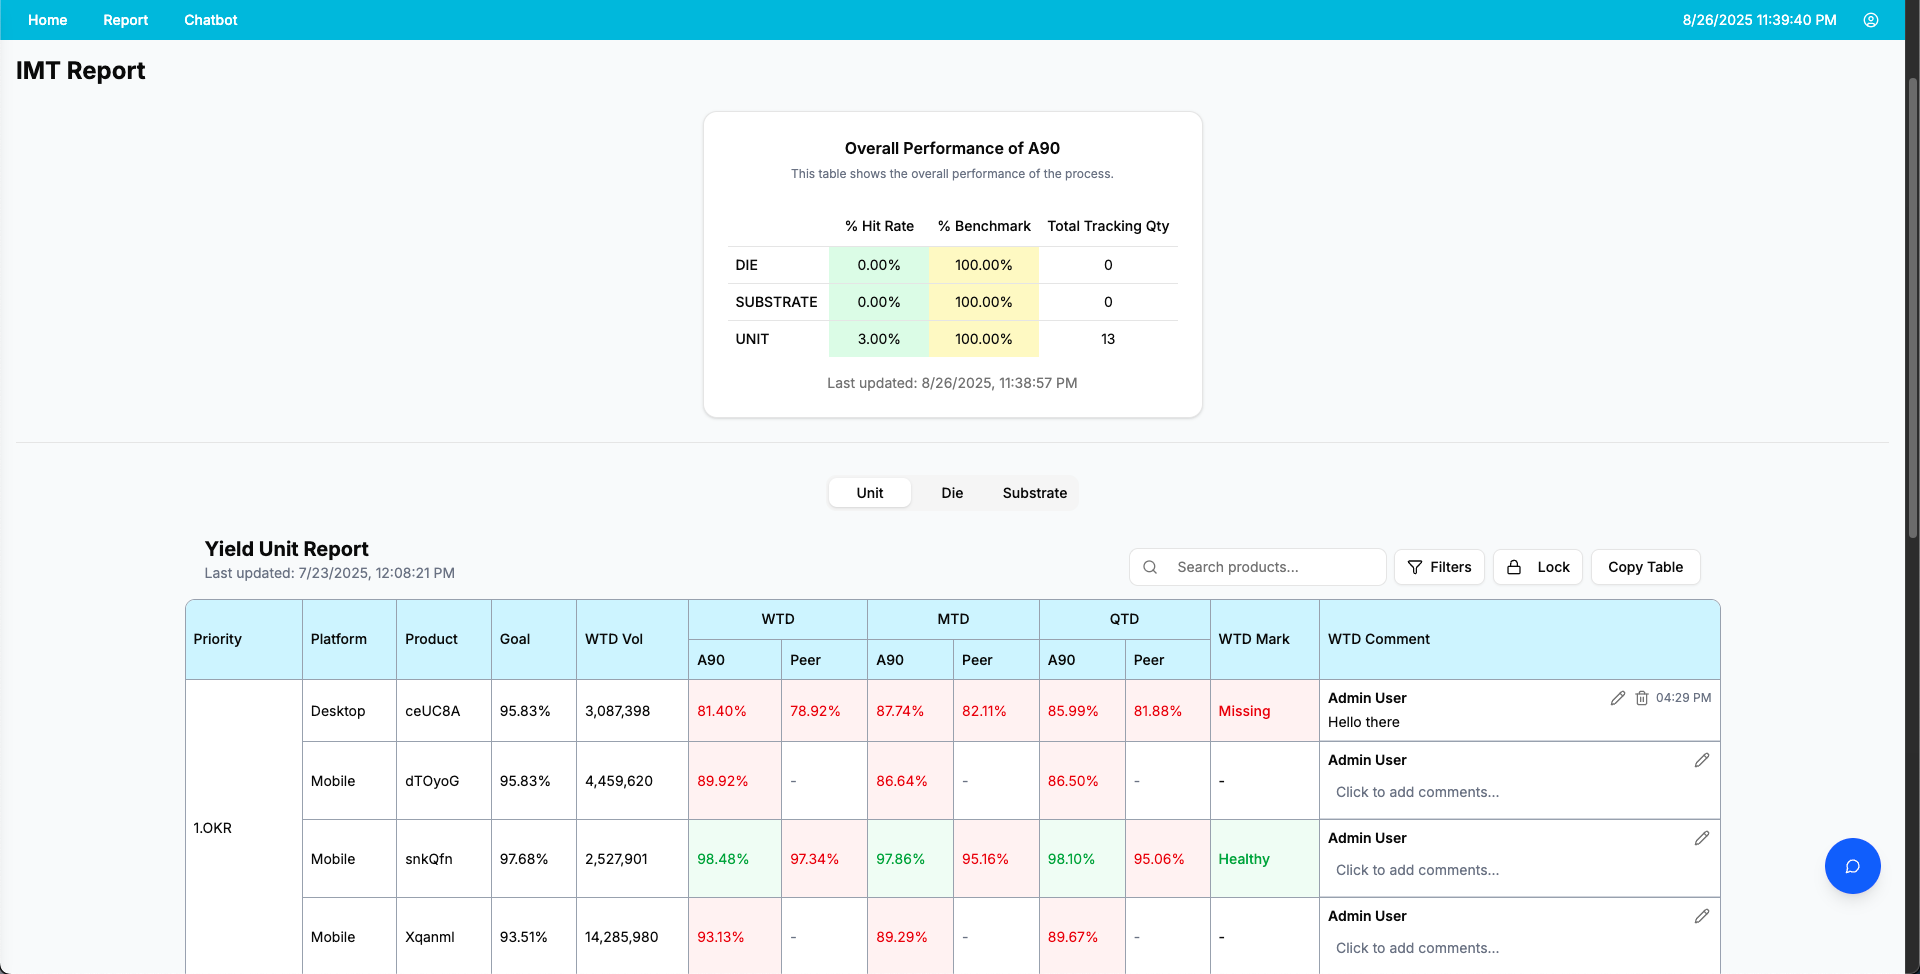Add a comment for product dTOyoG
The height and width of the screenshot is (974, 1920).
pyautogui.click(x=1417, y=792)
